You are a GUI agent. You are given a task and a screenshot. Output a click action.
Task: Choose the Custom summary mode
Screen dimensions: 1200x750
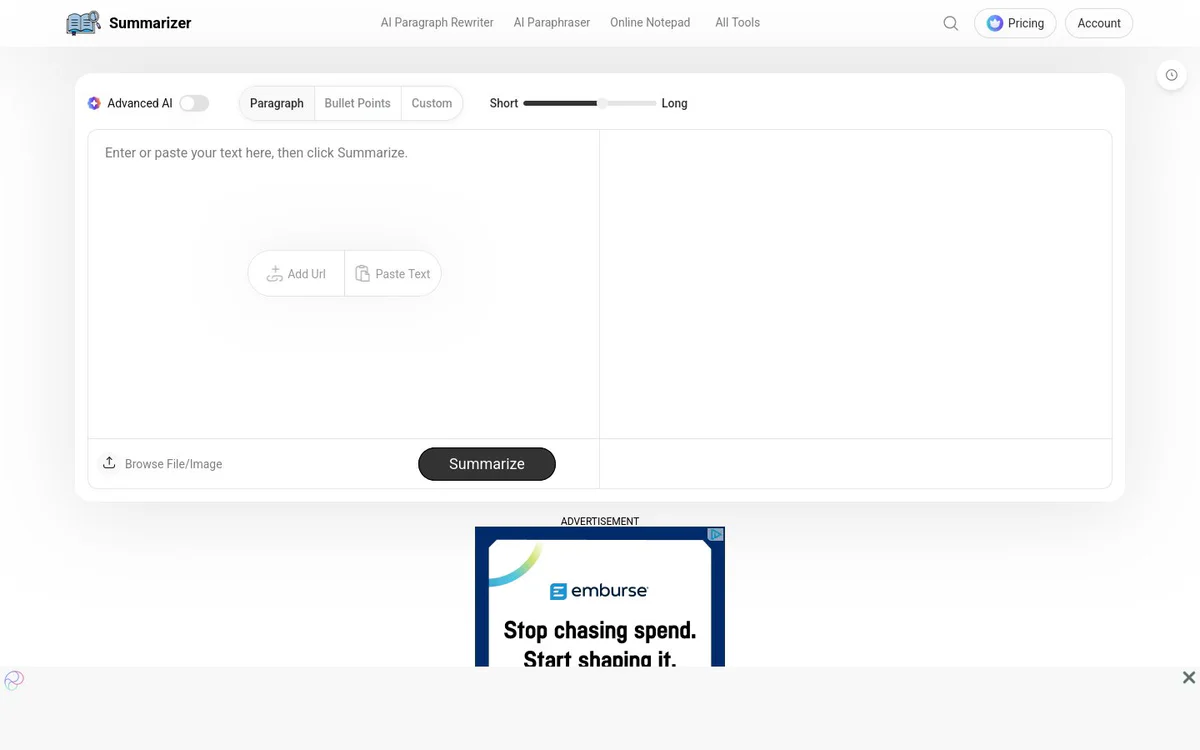tap(432, 103)
